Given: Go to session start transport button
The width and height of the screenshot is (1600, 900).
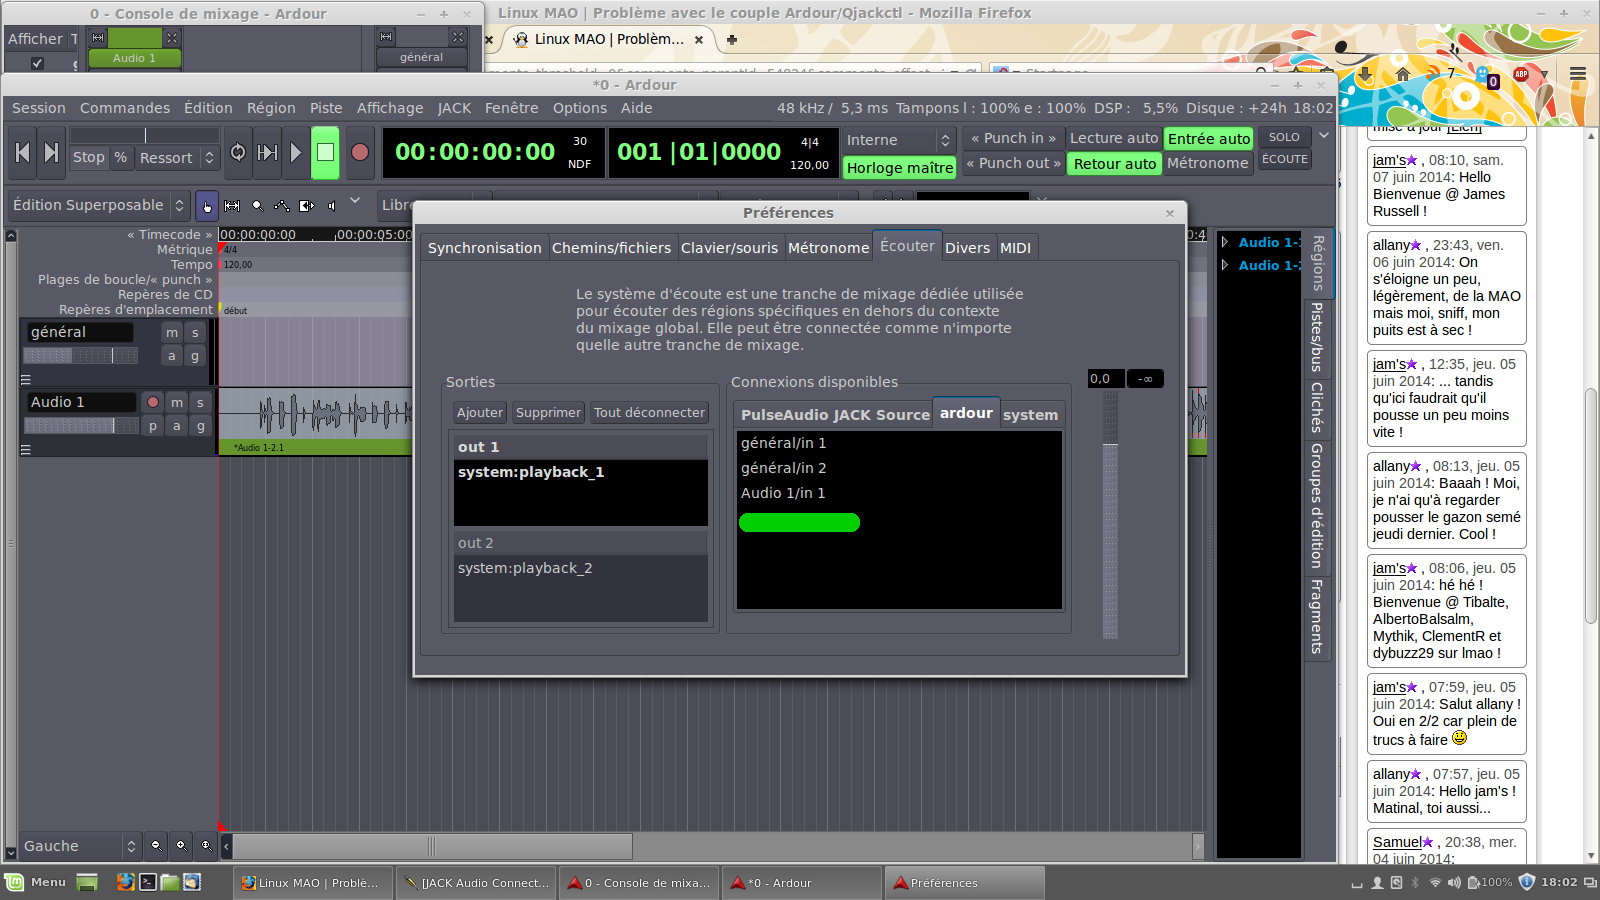Looking at the screenshot, I should click(x=23, y=152).
